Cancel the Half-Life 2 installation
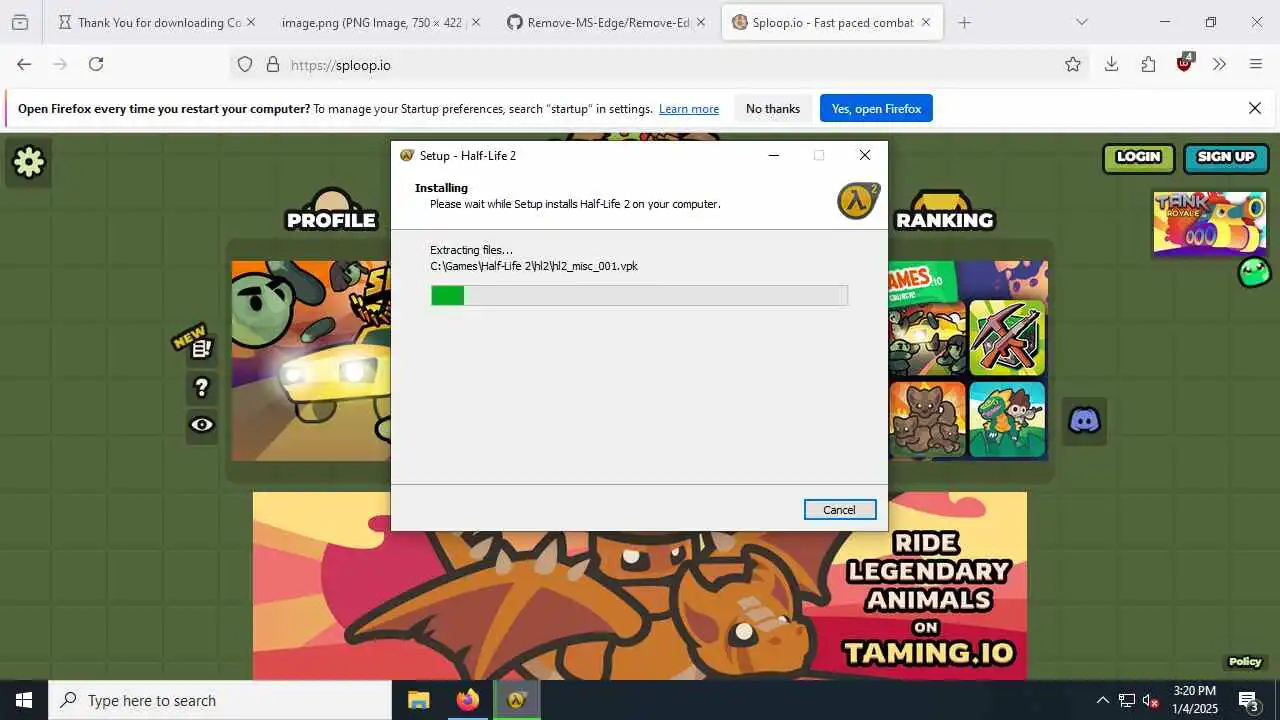The image size is (1280, 720). 840,510
